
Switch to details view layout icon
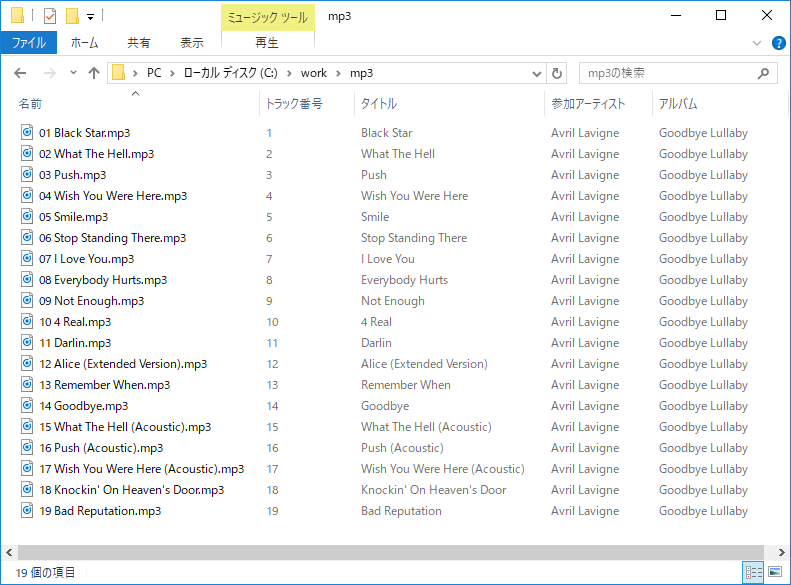tap(754, 572)
